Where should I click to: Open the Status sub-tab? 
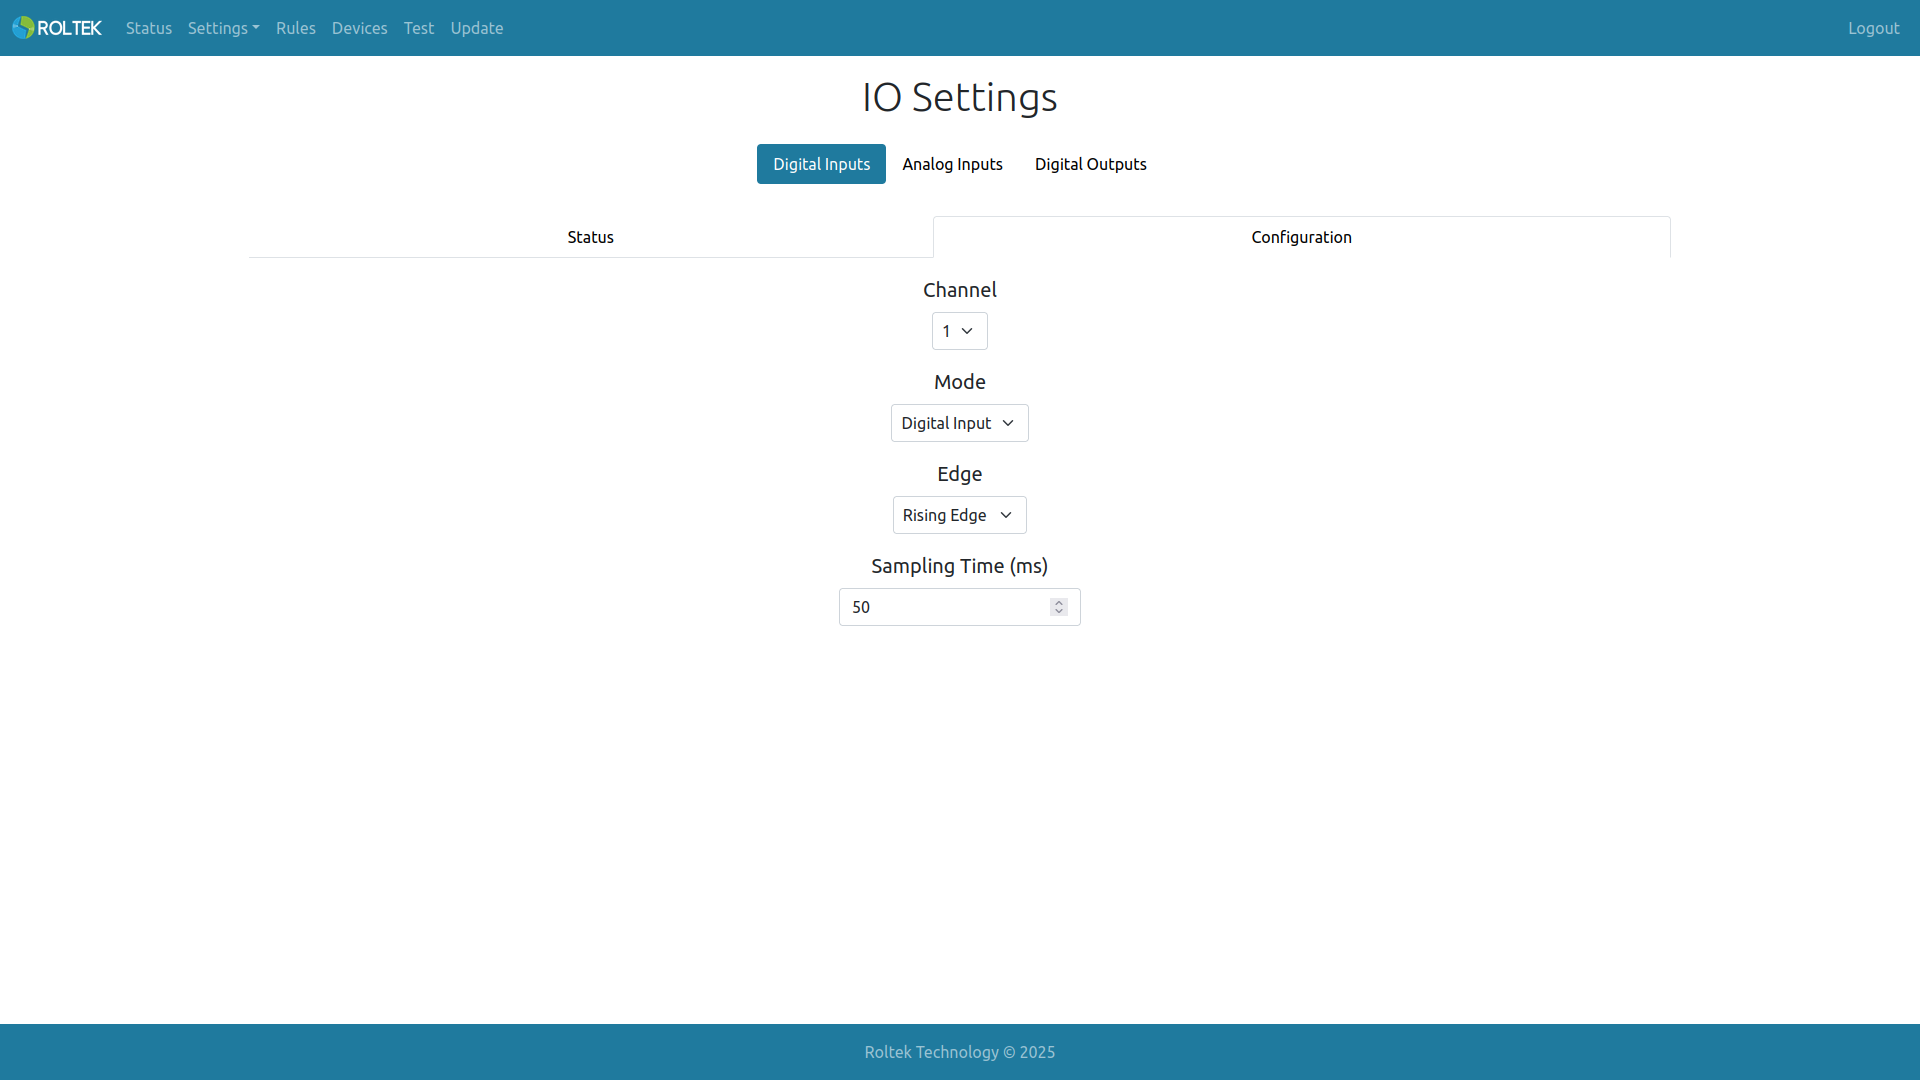pos(590,237)
